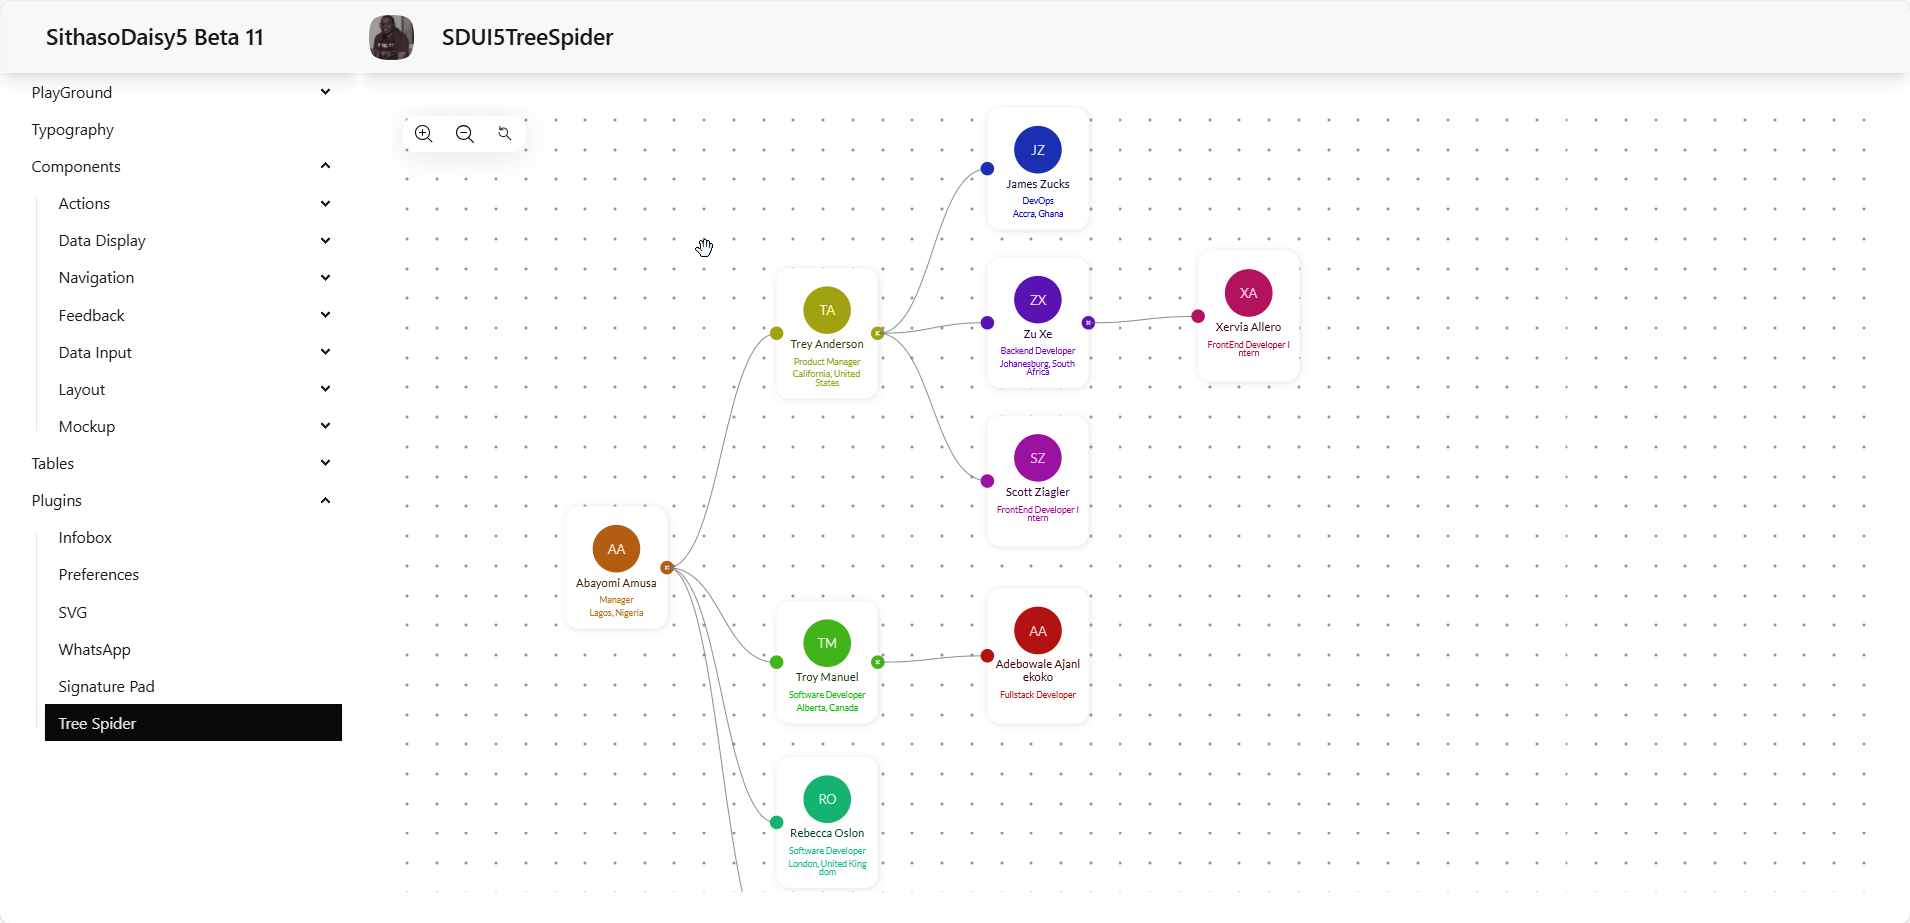Expand the Mockup submenu chevron
The width and height of the screenshot is (1910, 923).
click(325, 426)
